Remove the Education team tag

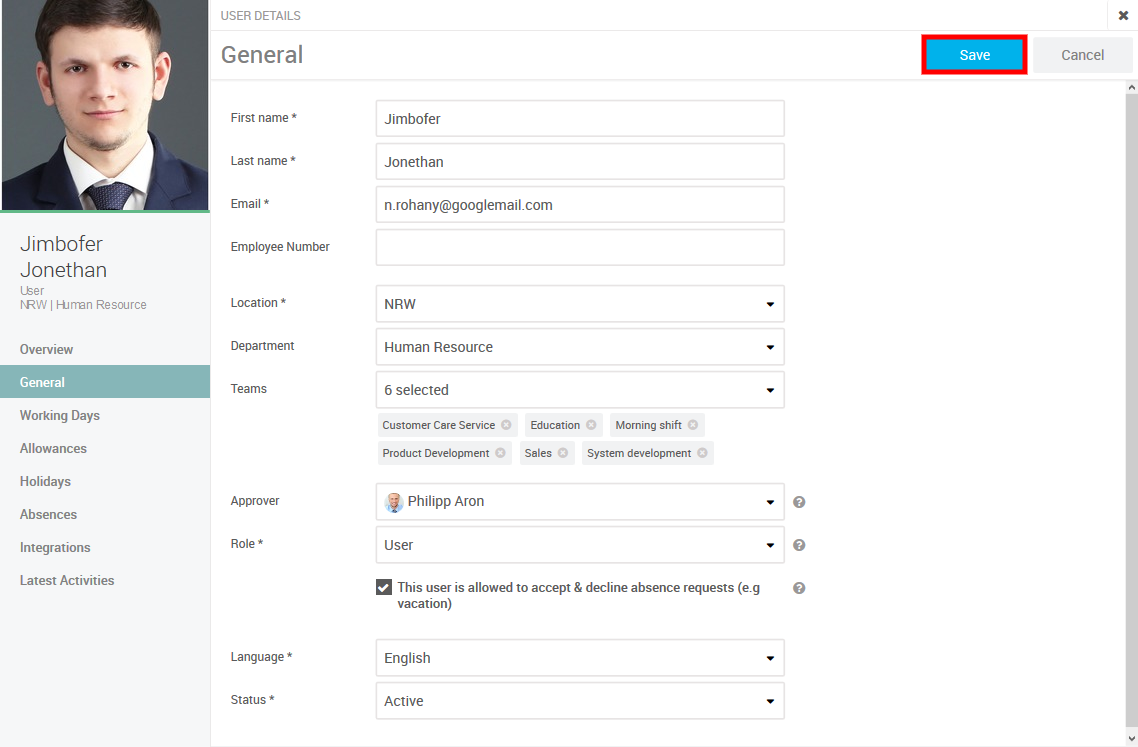591,425
